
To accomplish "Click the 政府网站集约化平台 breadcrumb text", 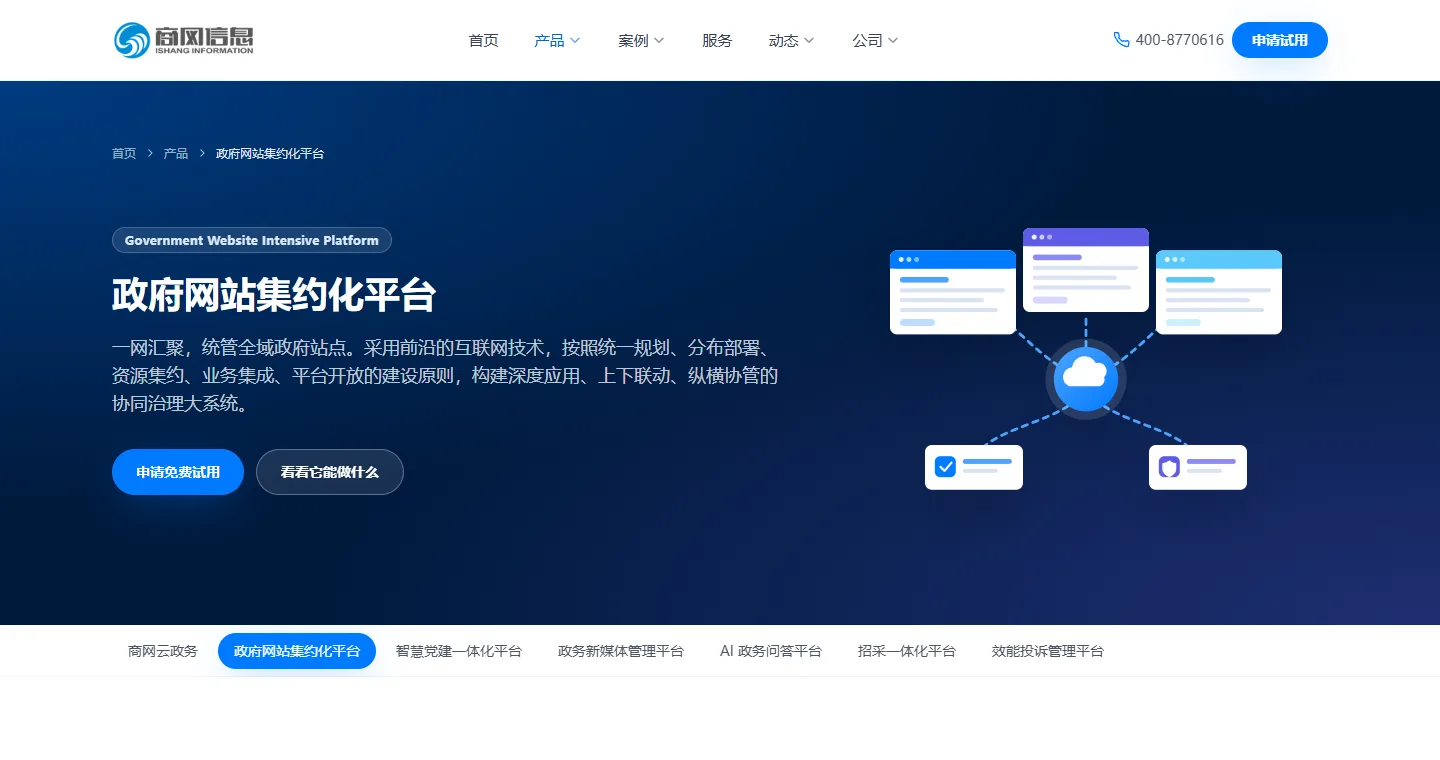I will point(270,154).
